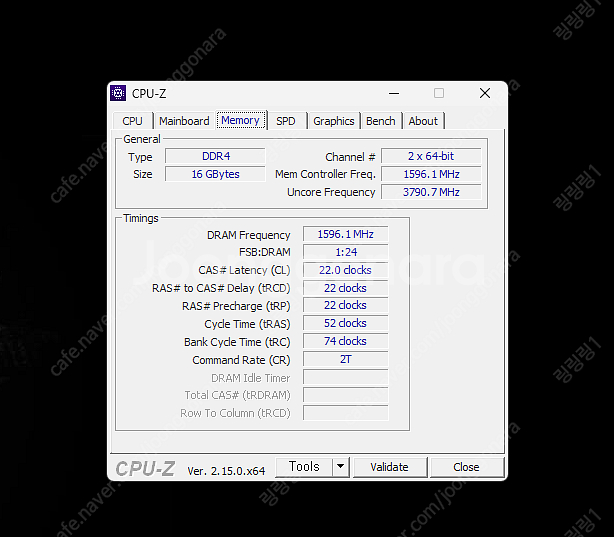
Task: Close CPU-Z with the title bar X
Action: pyautogui.click(x=485, y=93)
